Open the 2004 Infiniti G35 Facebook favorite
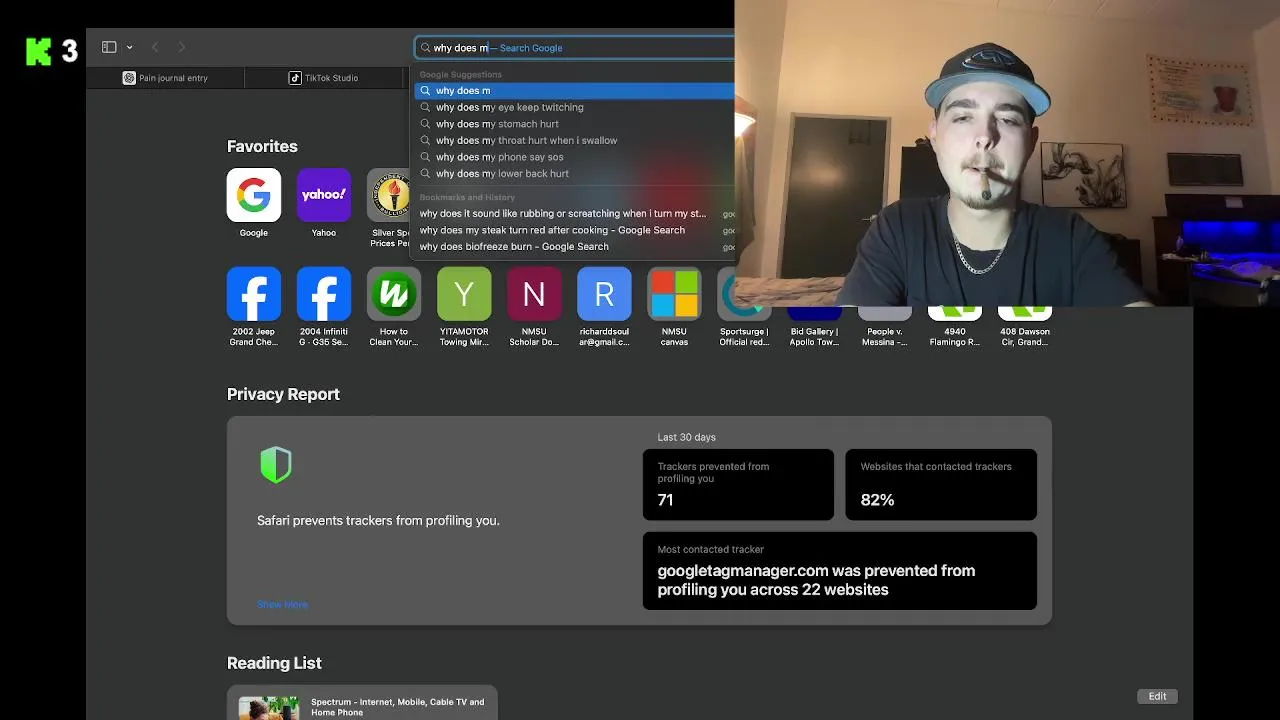 [x=324, y=294]
